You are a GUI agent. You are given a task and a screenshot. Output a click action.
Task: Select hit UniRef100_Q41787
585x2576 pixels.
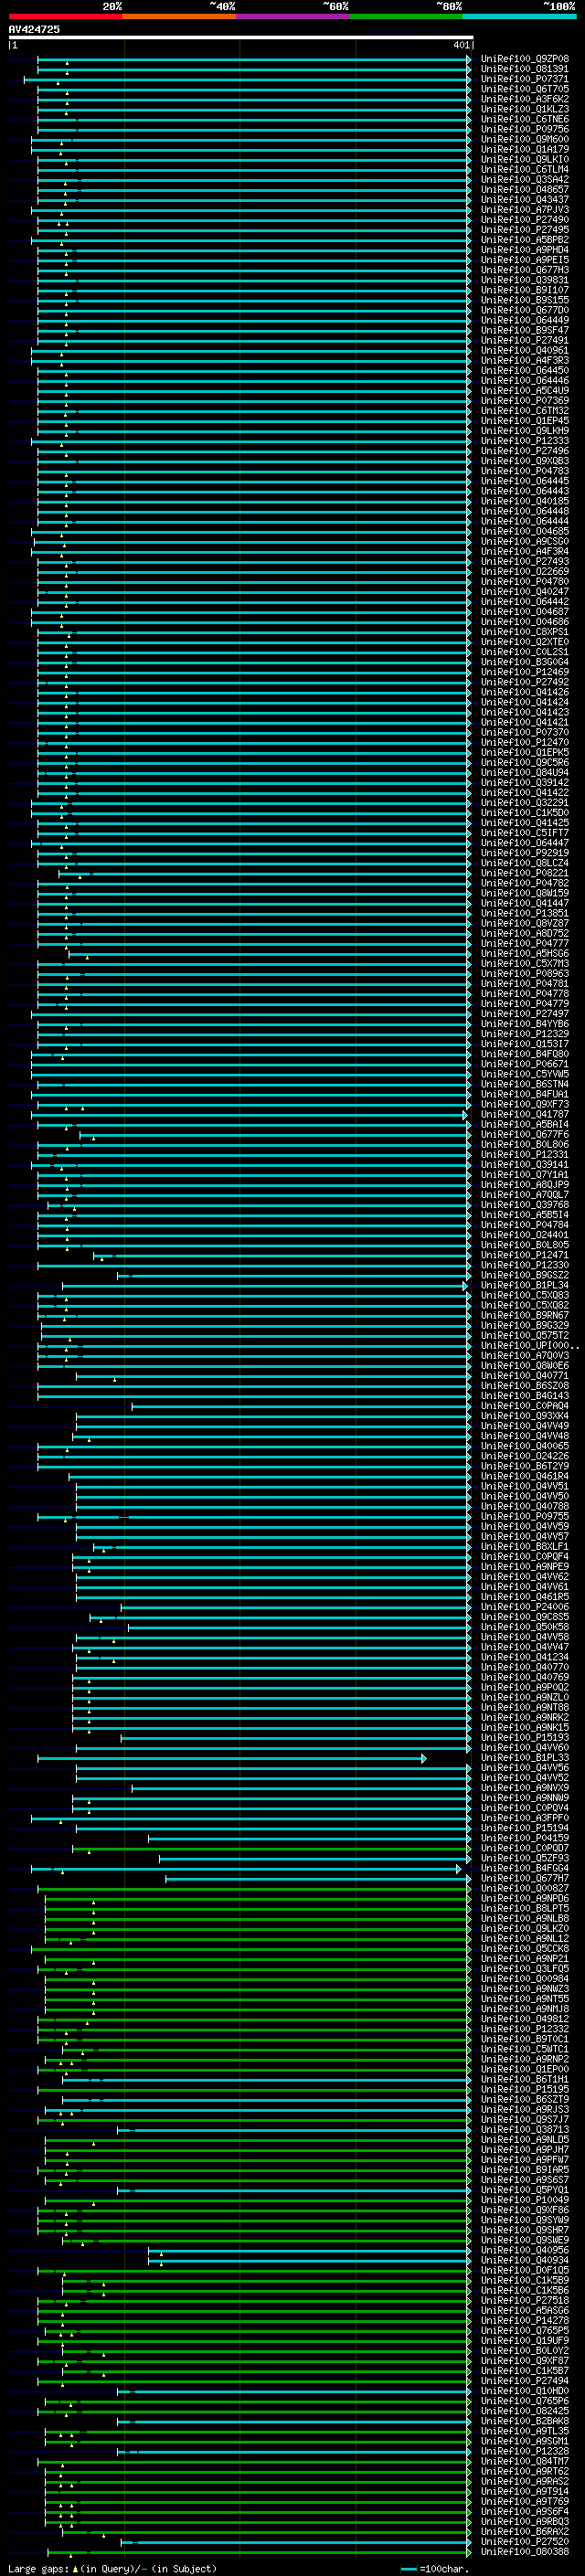[x=525, y=1114]
